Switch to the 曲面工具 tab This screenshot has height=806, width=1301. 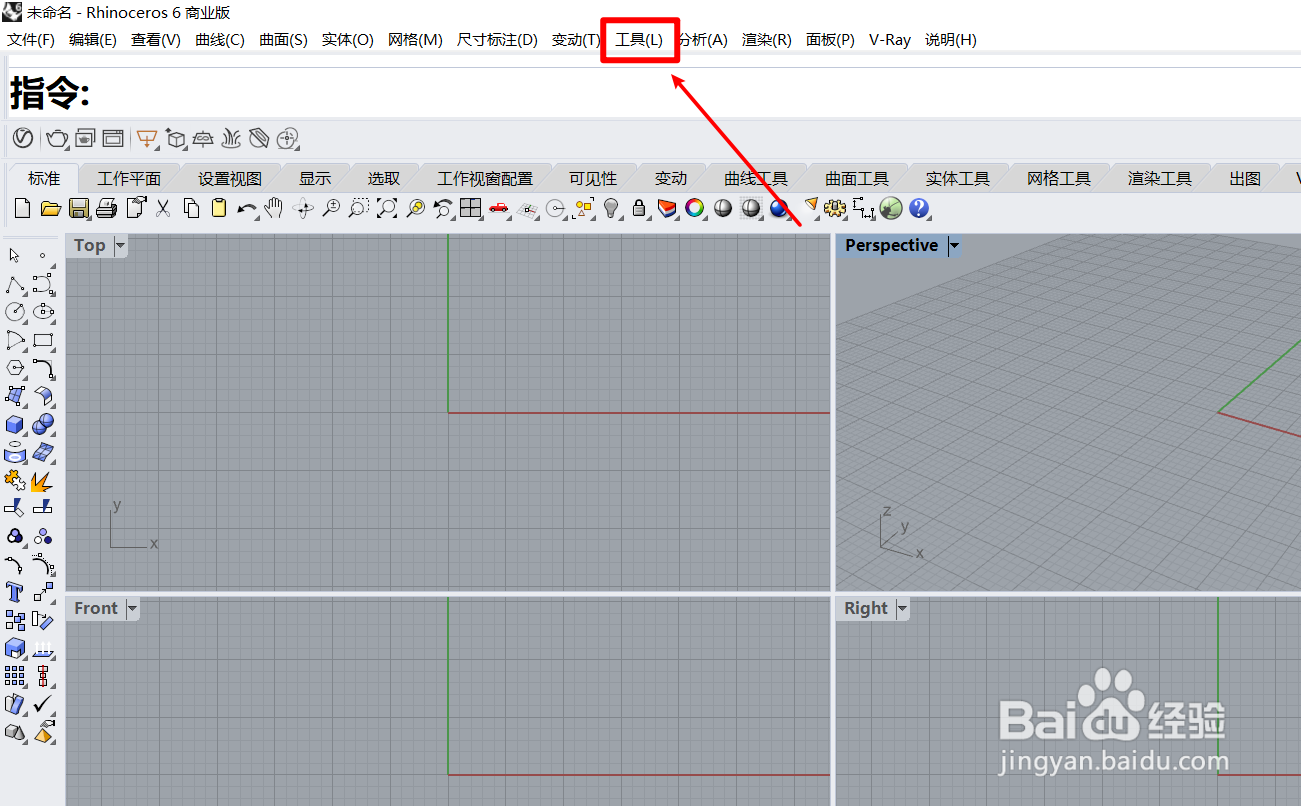pos(857,179)
